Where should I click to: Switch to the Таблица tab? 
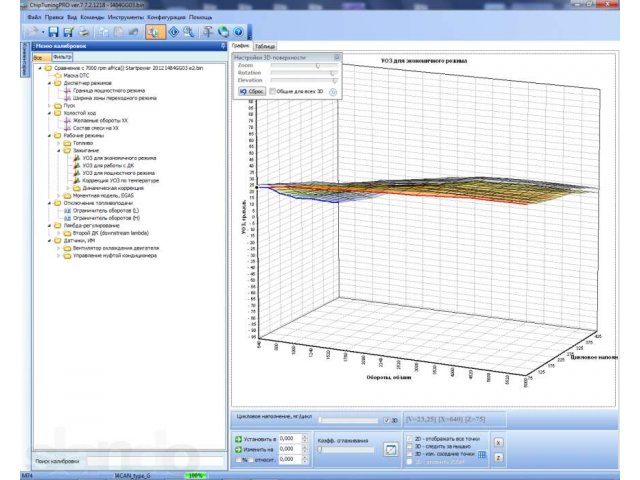point(265,46)
